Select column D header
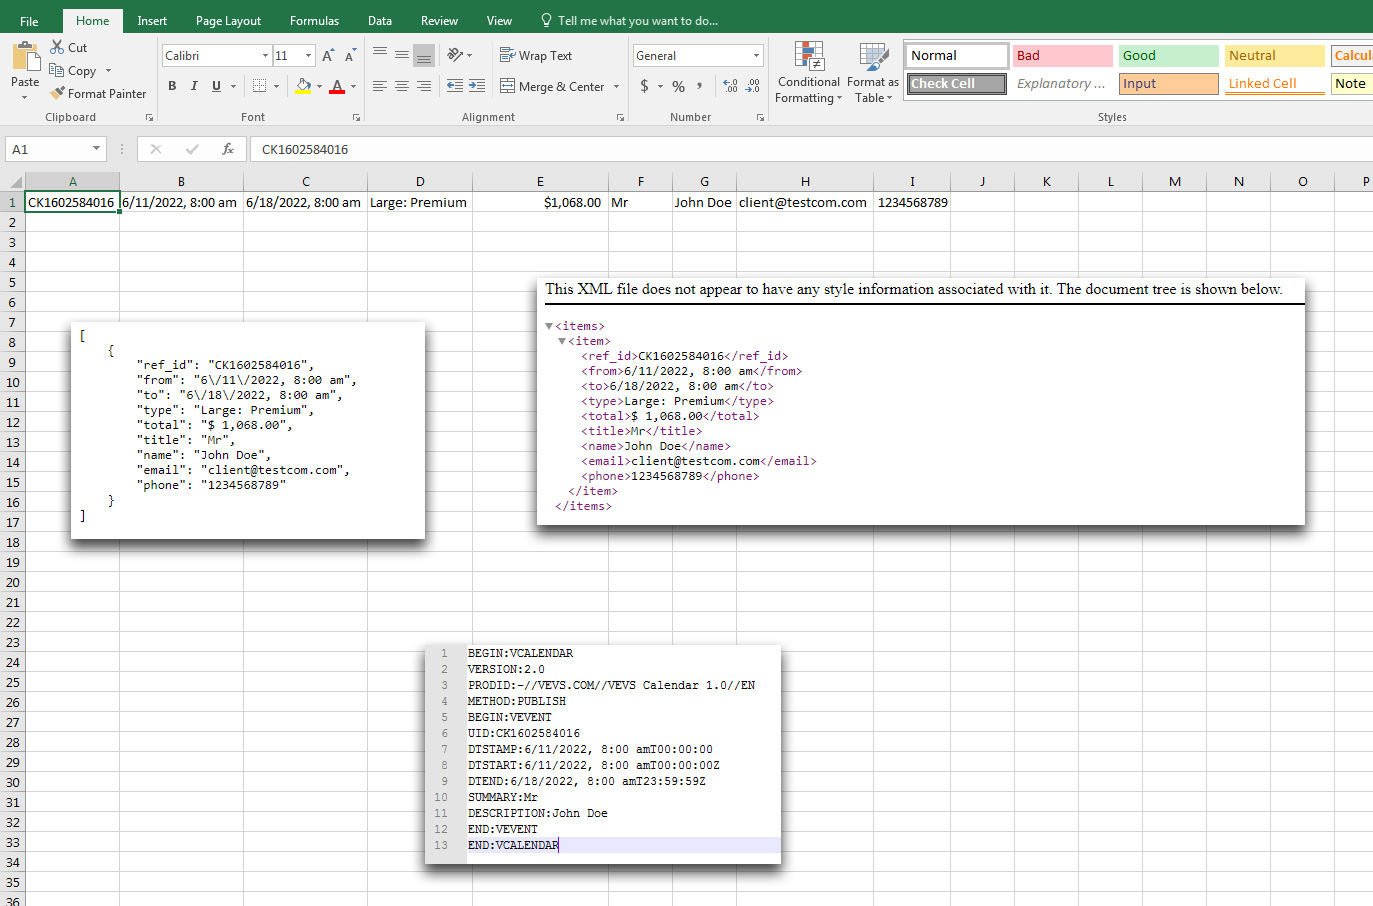The width and height of the screenshot is (1373, 906). click(x=420, y=181)
